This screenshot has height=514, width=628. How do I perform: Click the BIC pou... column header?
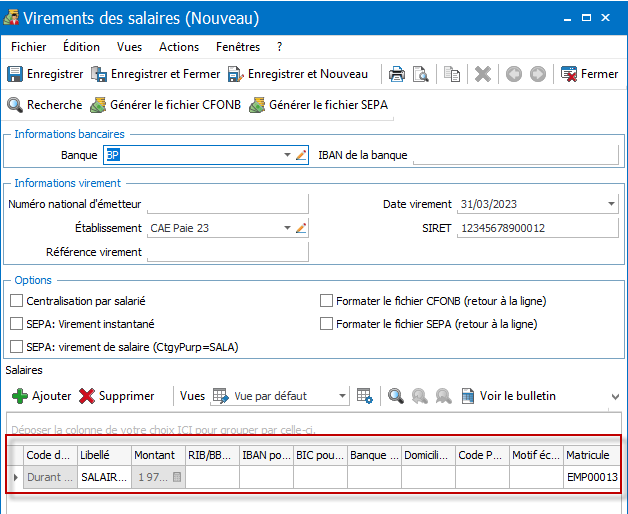320,455
